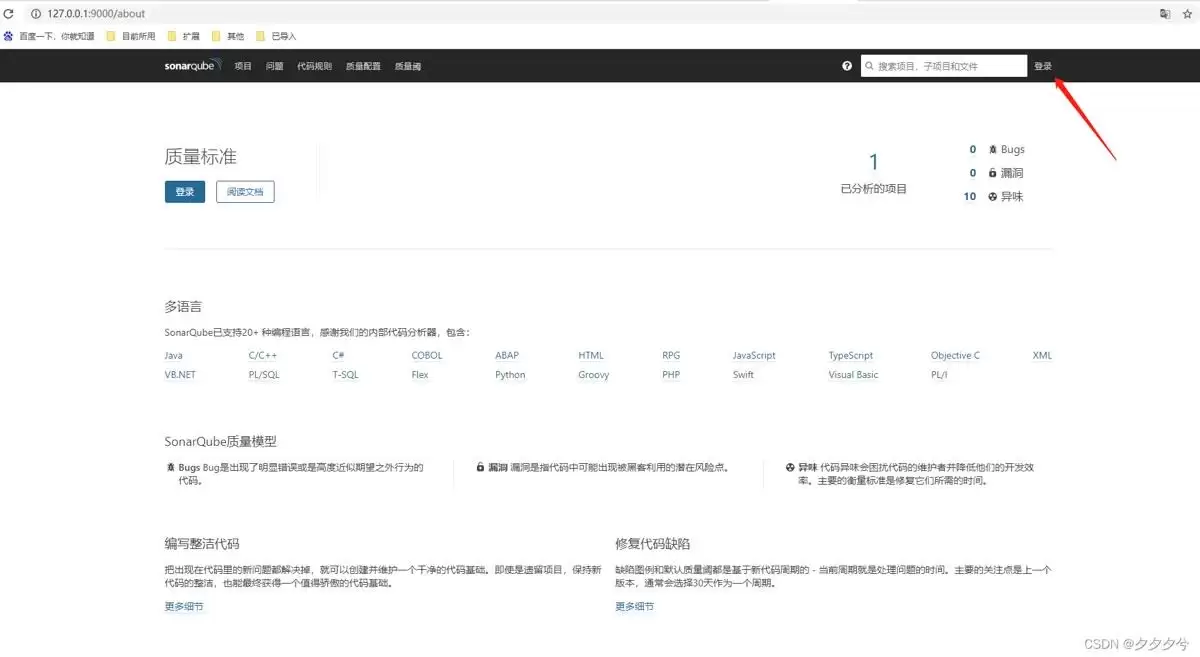Click the JavaScript language link

(754, 355)
